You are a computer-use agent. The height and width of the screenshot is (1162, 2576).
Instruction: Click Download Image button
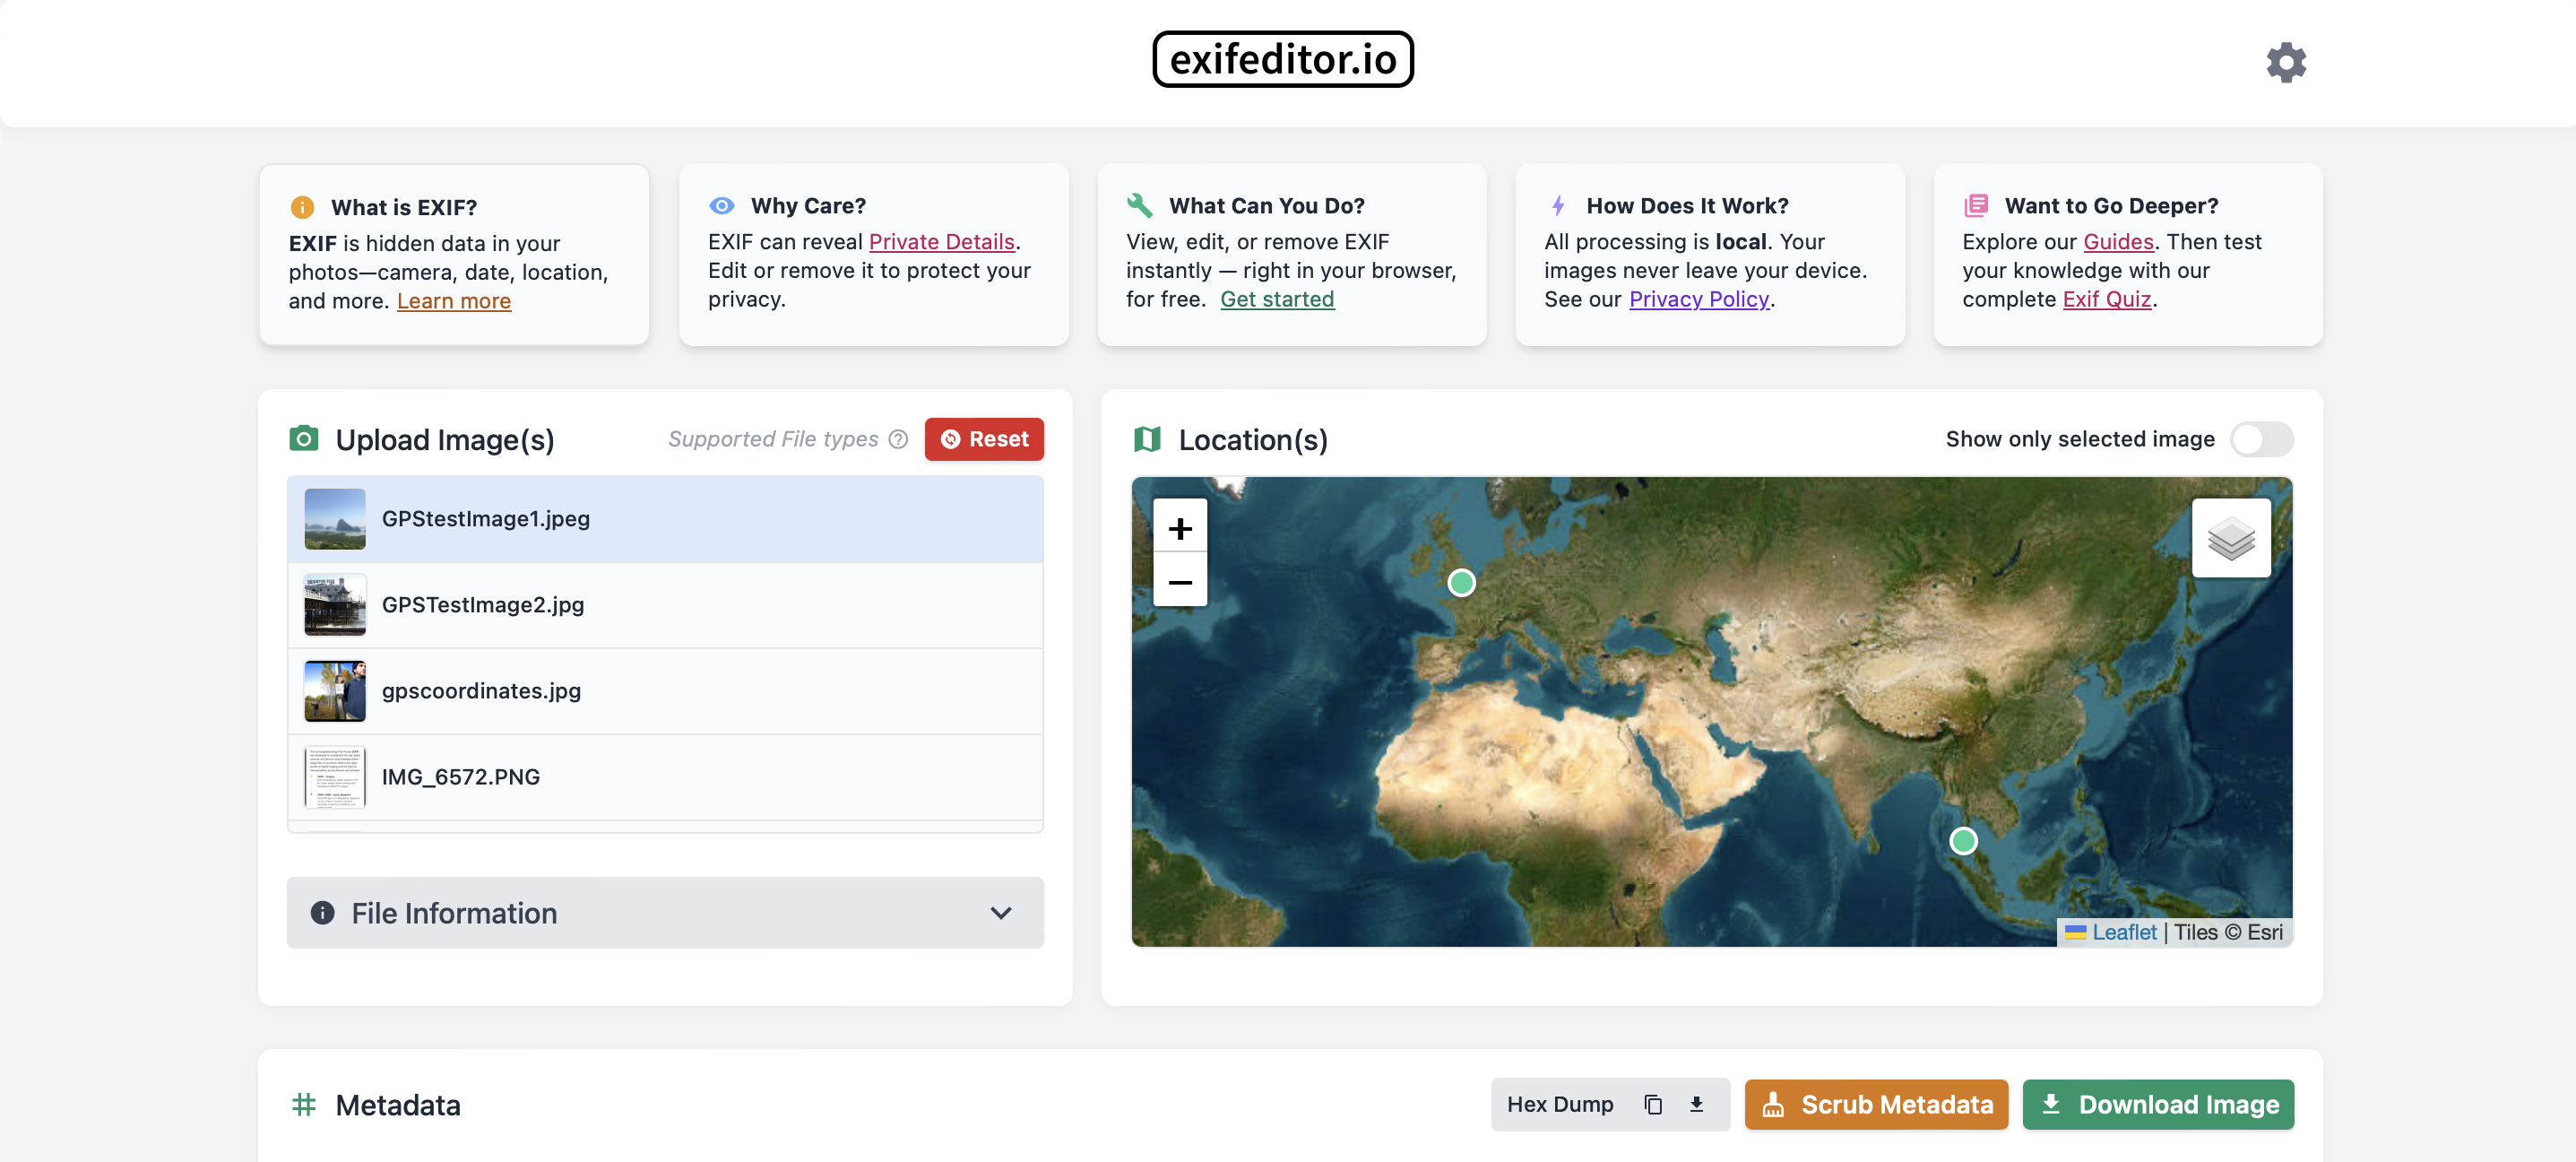pyautogui.click(x=2158, y=1104)
